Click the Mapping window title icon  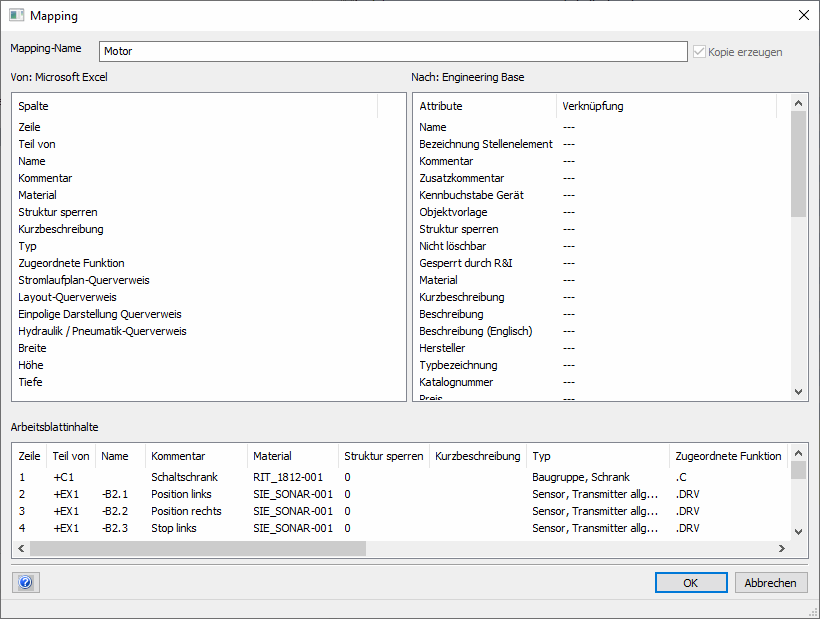16,16
